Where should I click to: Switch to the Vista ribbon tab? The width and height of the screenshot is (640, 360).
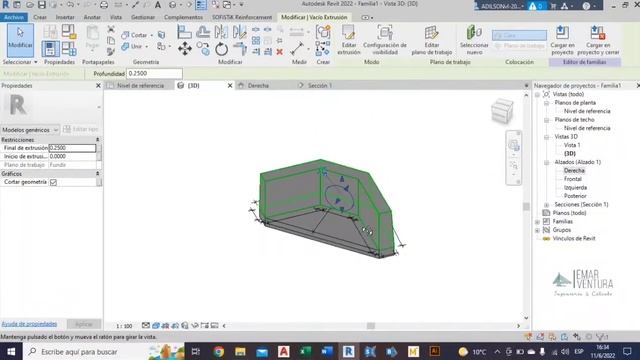[116, 17]
